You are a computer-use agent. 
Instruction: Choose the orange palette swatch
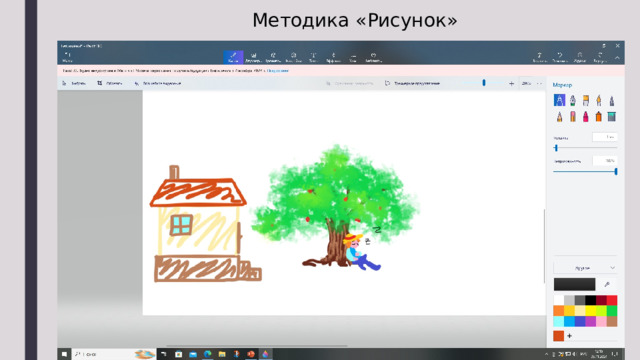coord(559,311)
